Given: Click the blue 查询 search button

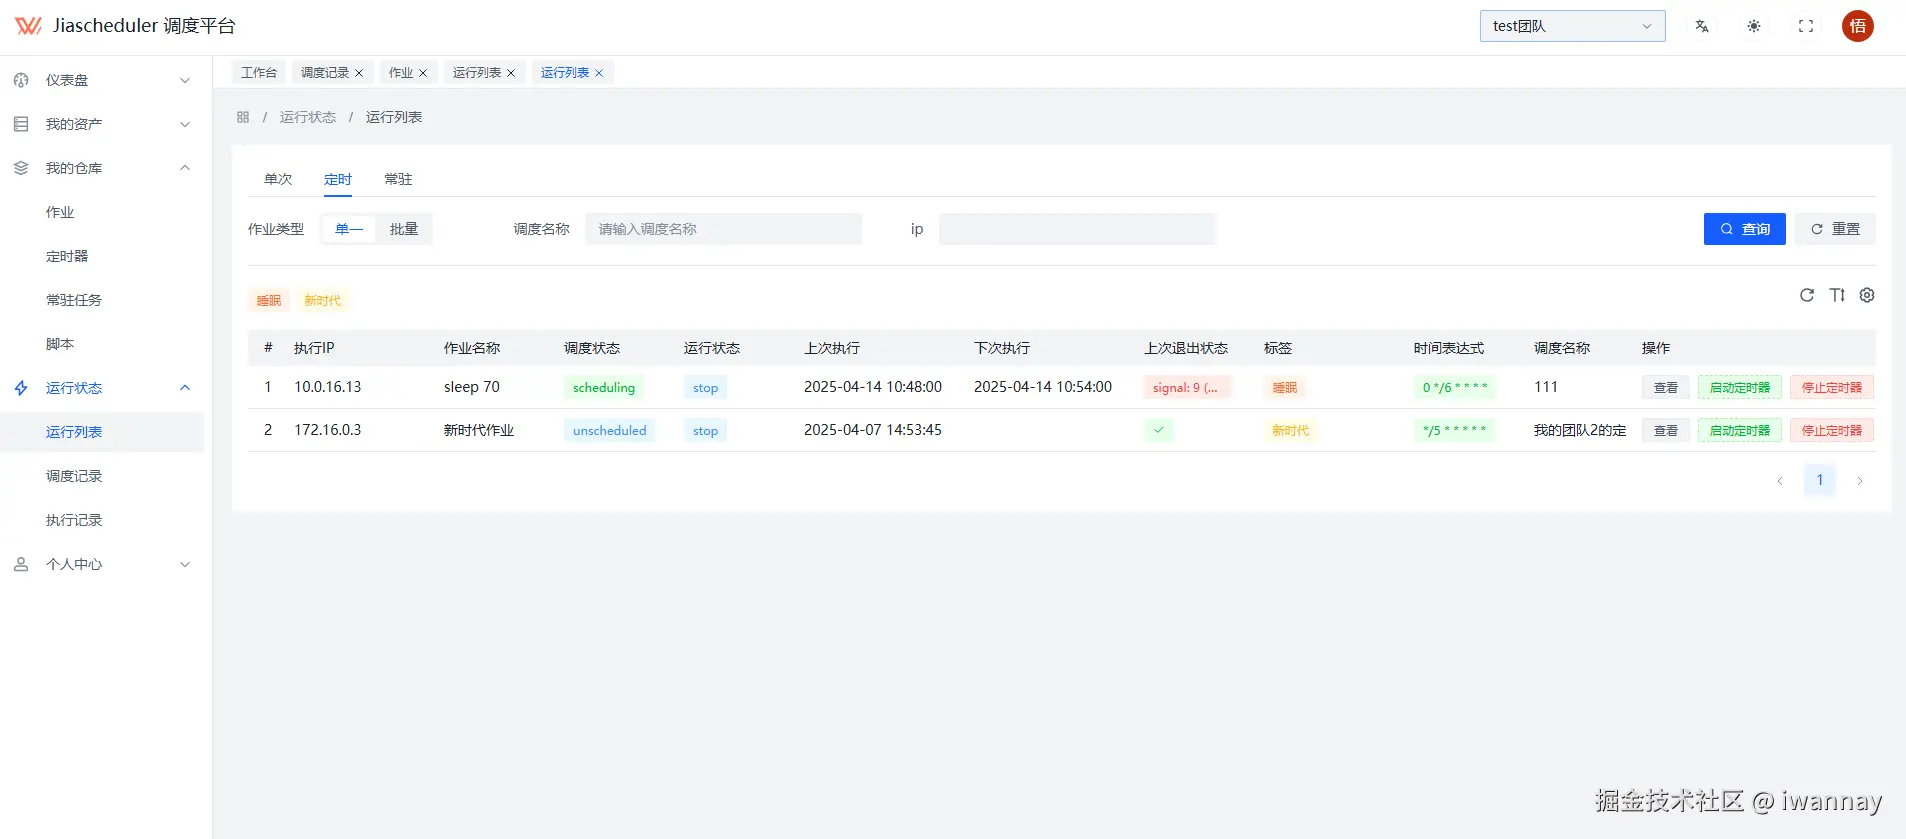Looking at the screenshot, I should pyautogui.click(x=1744, y=229).
